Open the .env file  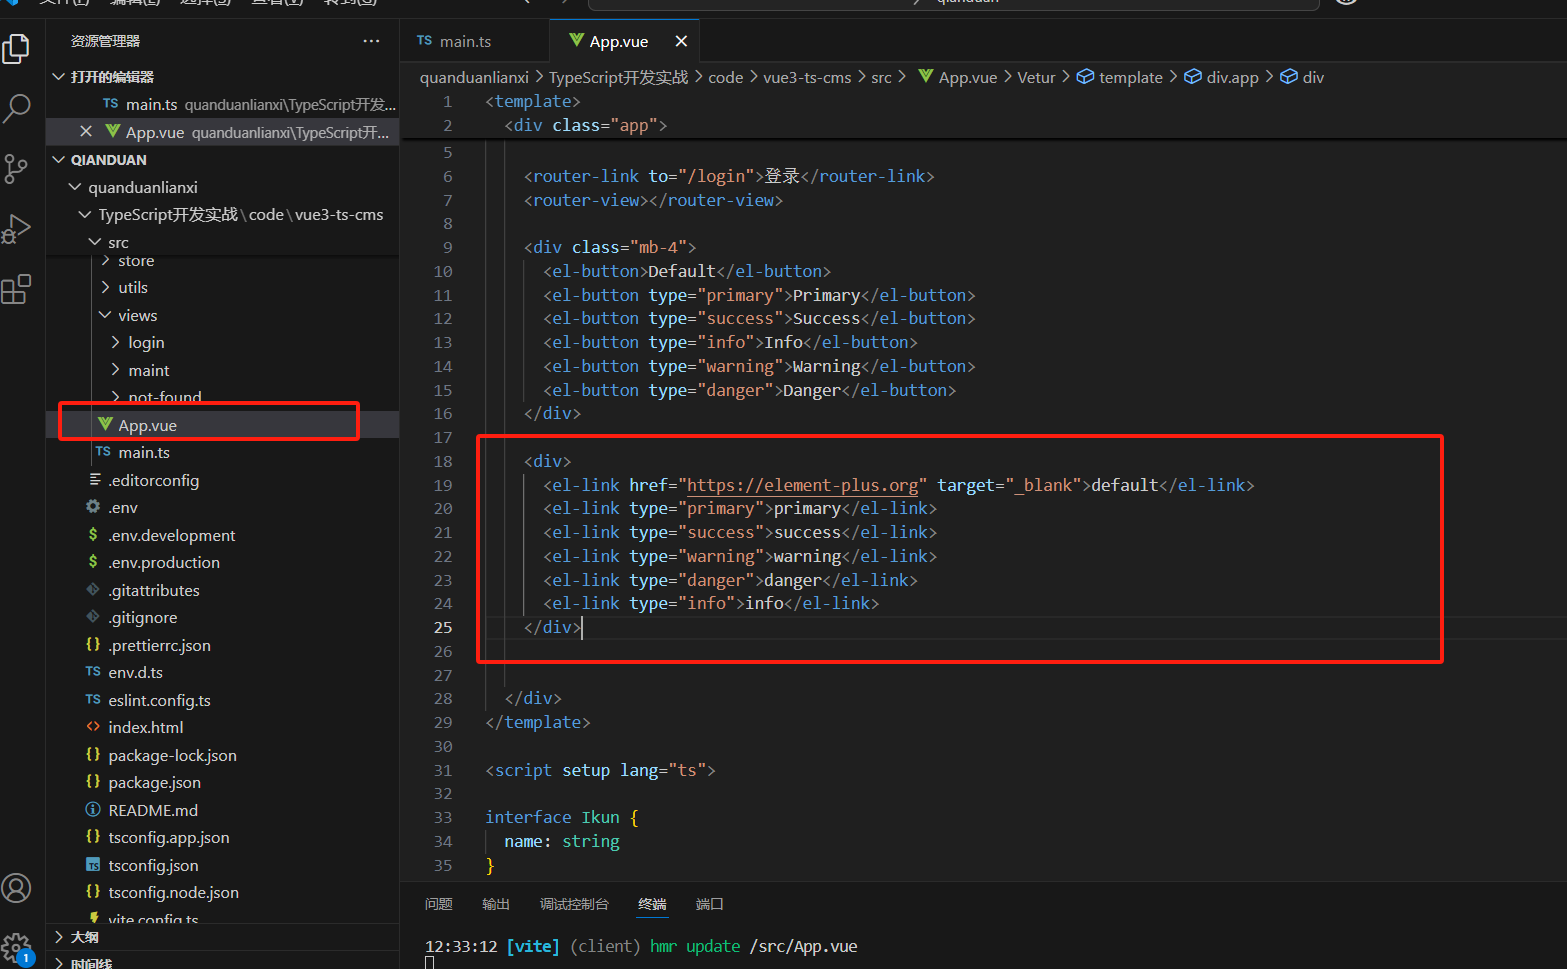pos(222,507)
